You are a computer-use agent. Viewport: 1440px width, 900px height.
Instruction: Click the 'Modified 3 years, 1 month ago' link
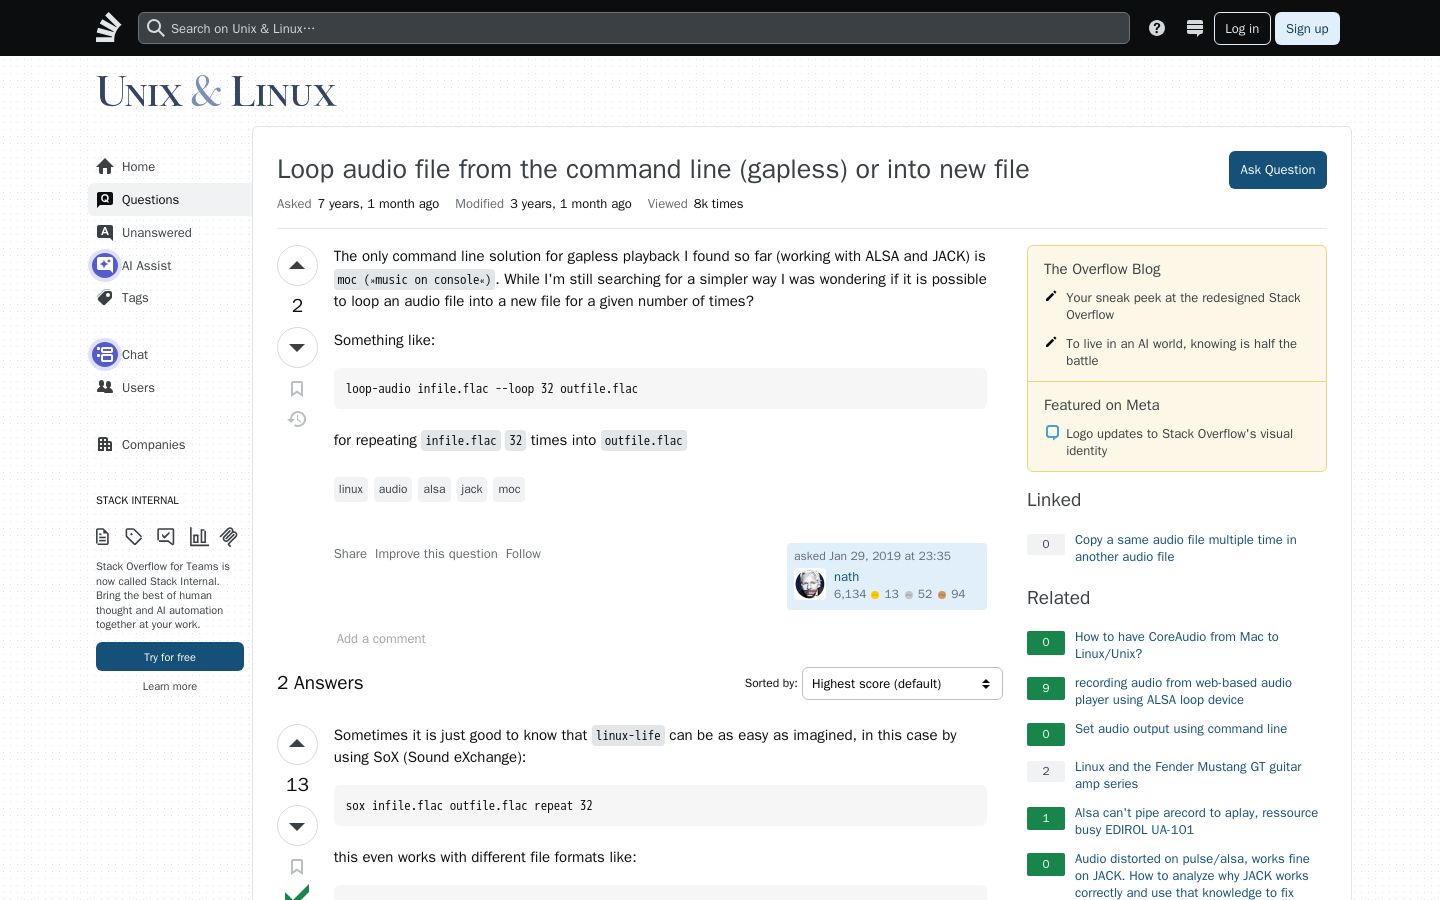tap(543, 204)
